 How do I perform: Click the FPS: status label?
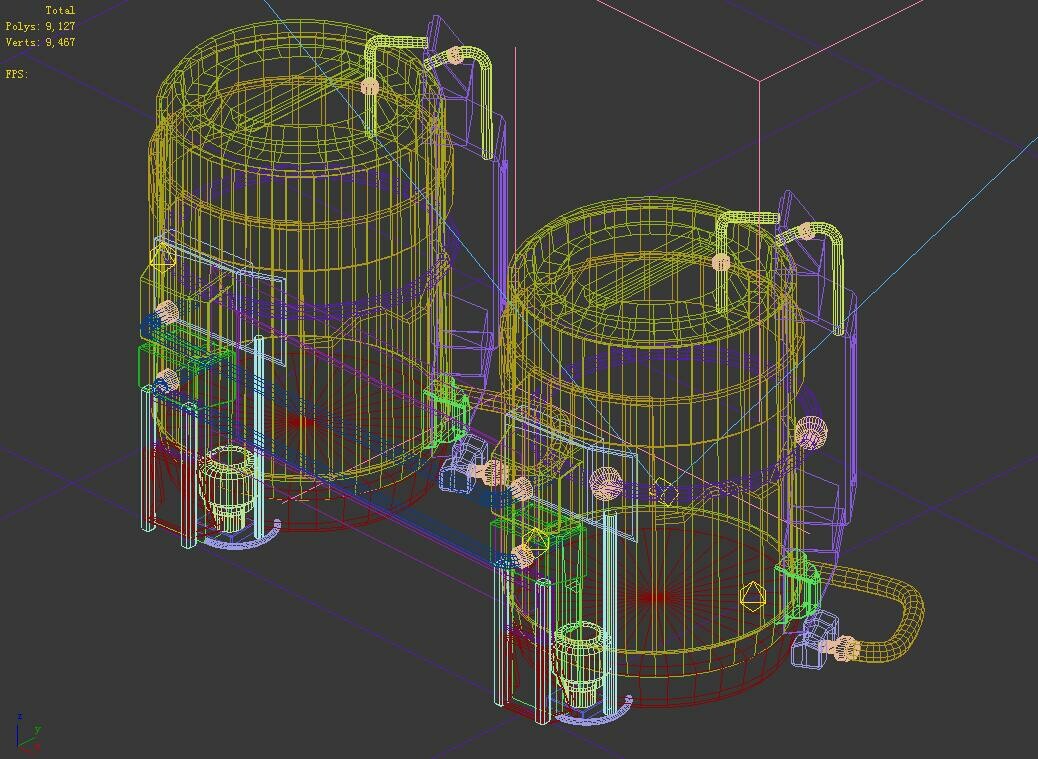15,72
